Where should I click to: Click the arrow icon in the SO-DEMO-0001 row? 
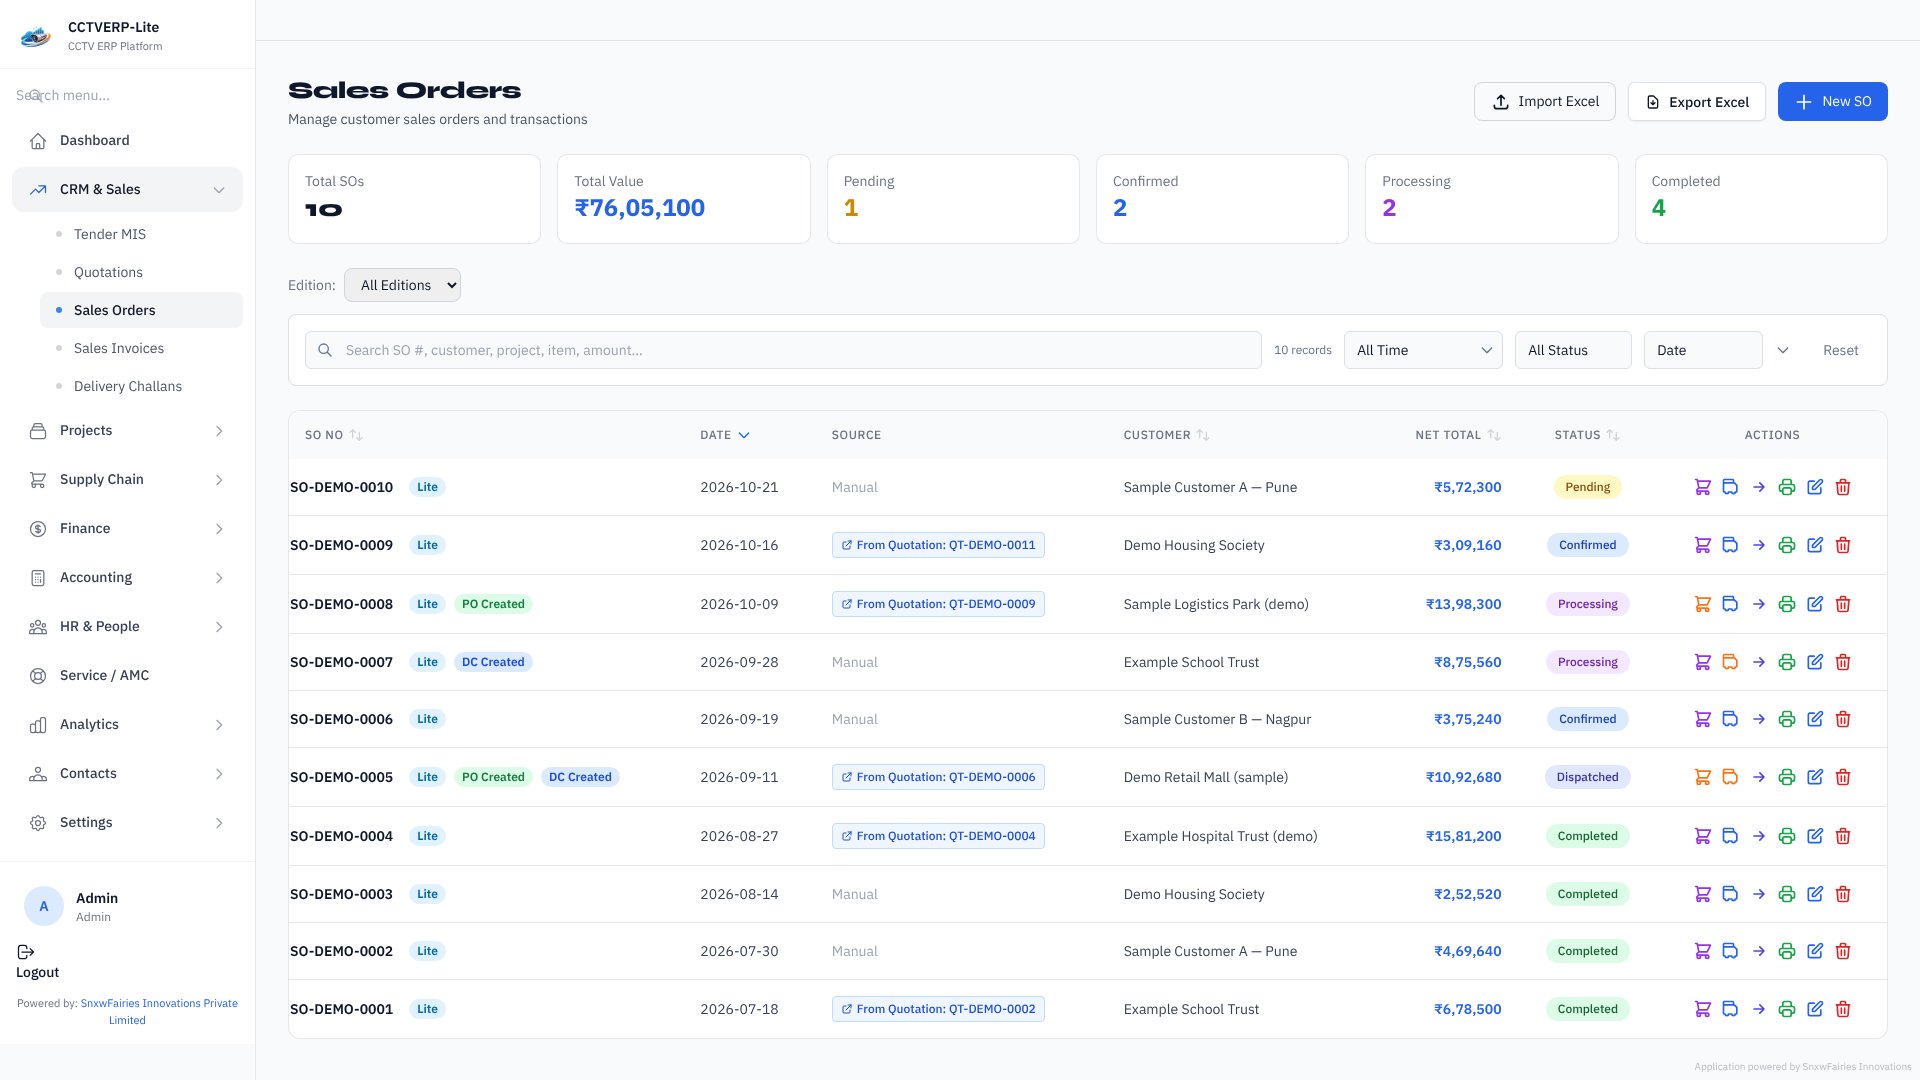(x=1758, y=1009)
